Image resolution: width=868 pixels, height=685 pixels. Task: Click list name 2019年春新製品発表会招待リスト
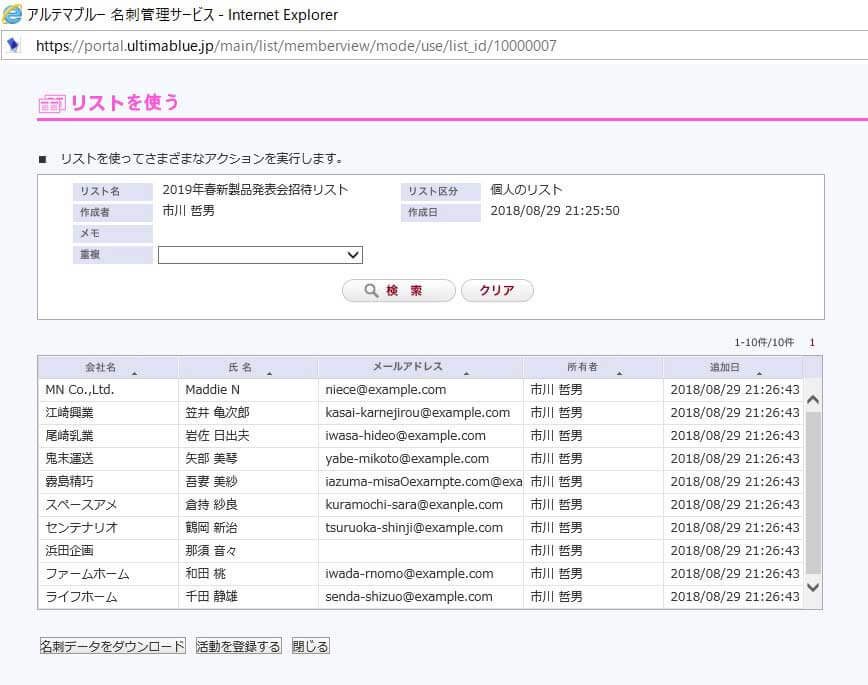click(255, 190)
